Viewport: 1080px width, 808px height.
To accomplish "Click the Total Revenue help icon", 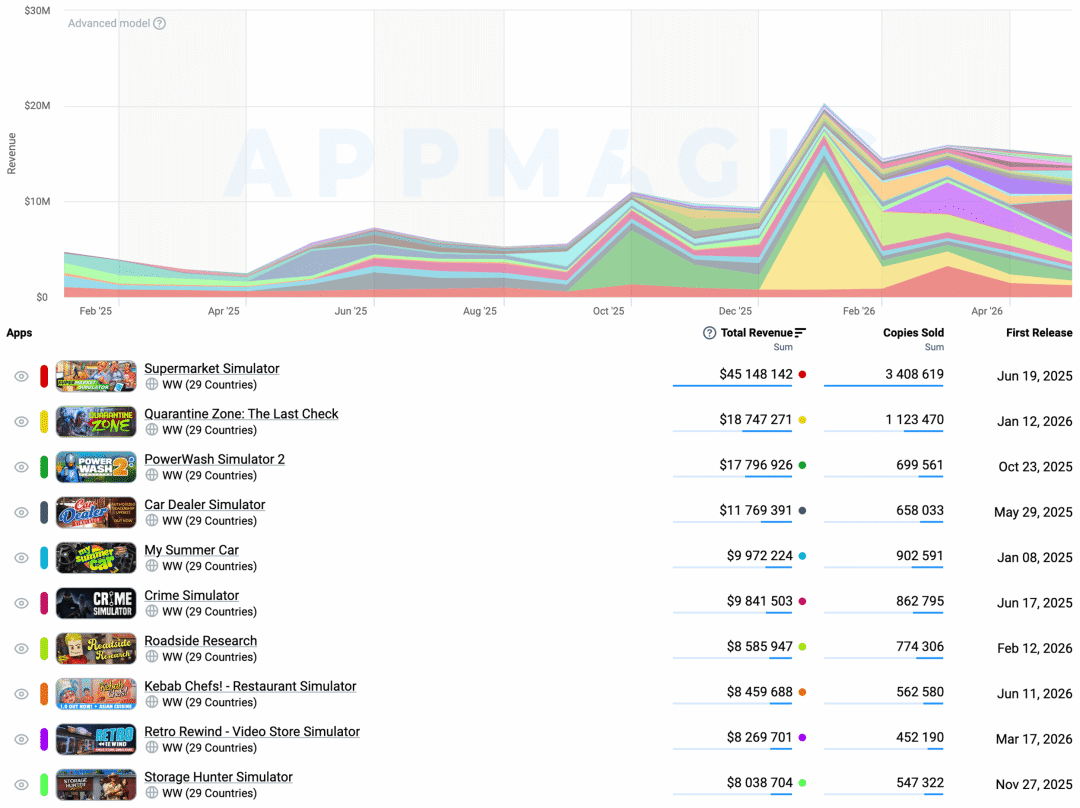I will (x=709, y=333).
